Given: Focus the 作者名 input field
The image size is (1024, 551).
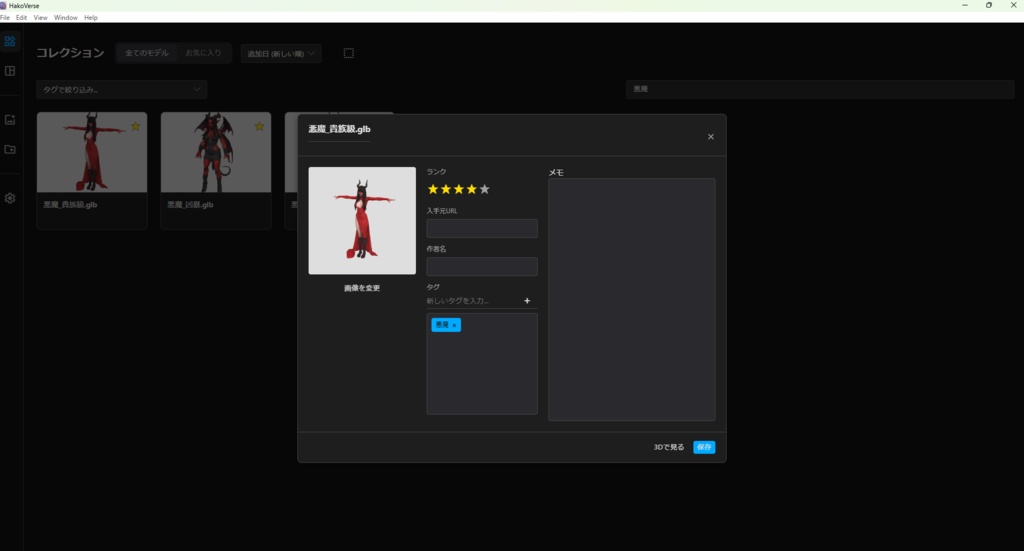Looking at the screenshot, I should [482, 266].
